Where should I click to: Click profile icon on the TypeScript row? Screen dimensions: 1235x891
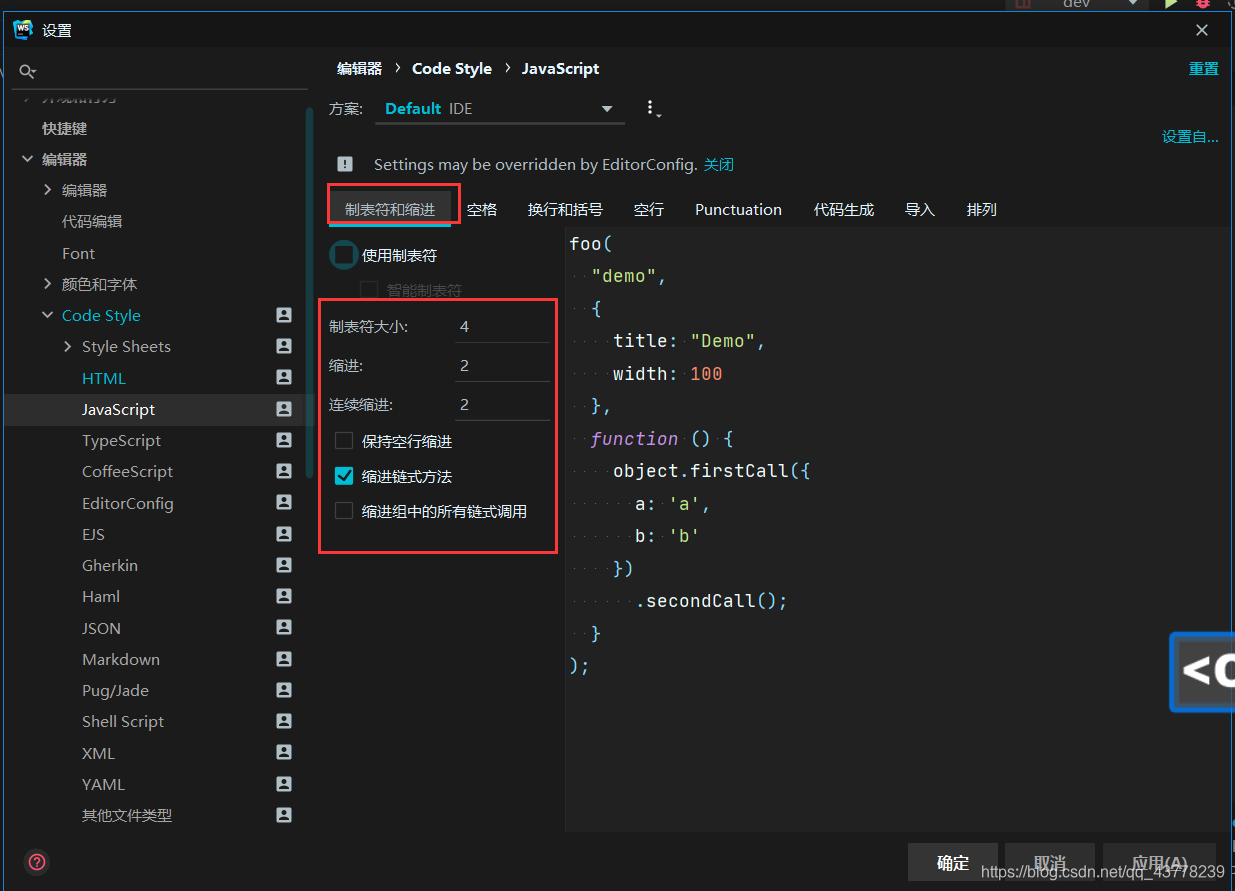click(x=284, y=440)
